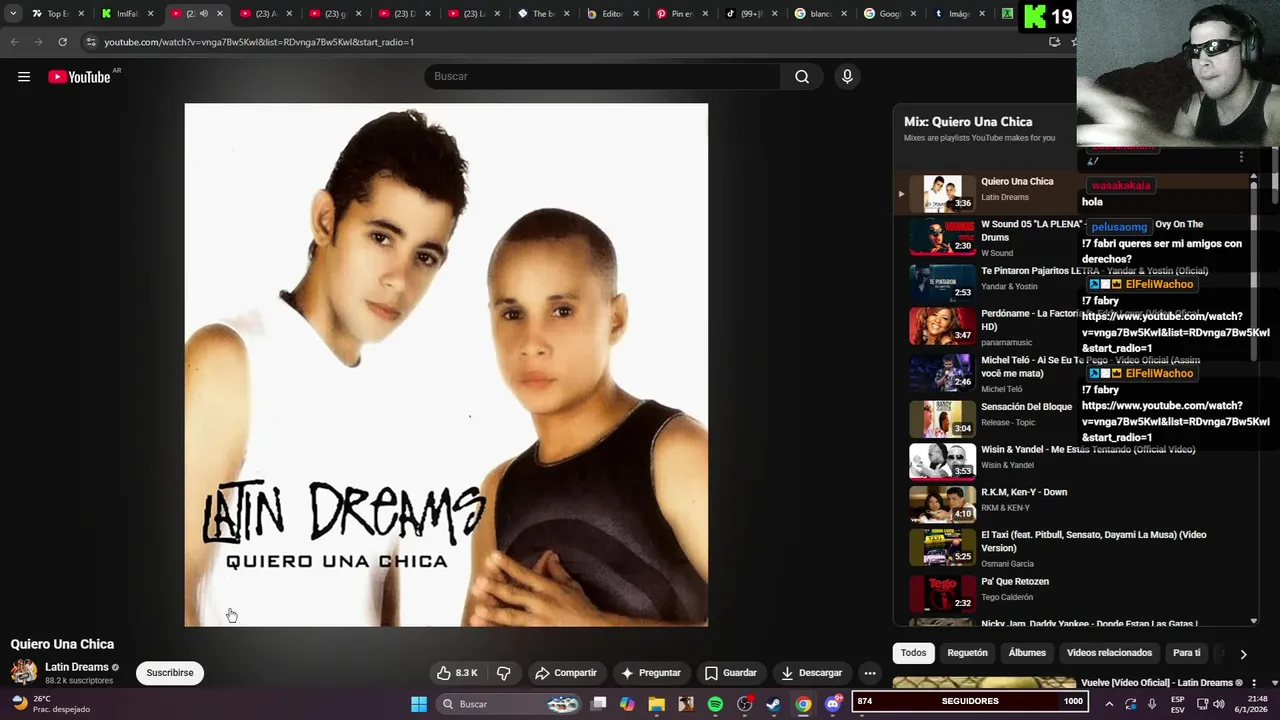Reload the page in browser toolbar

coord(62,42)
